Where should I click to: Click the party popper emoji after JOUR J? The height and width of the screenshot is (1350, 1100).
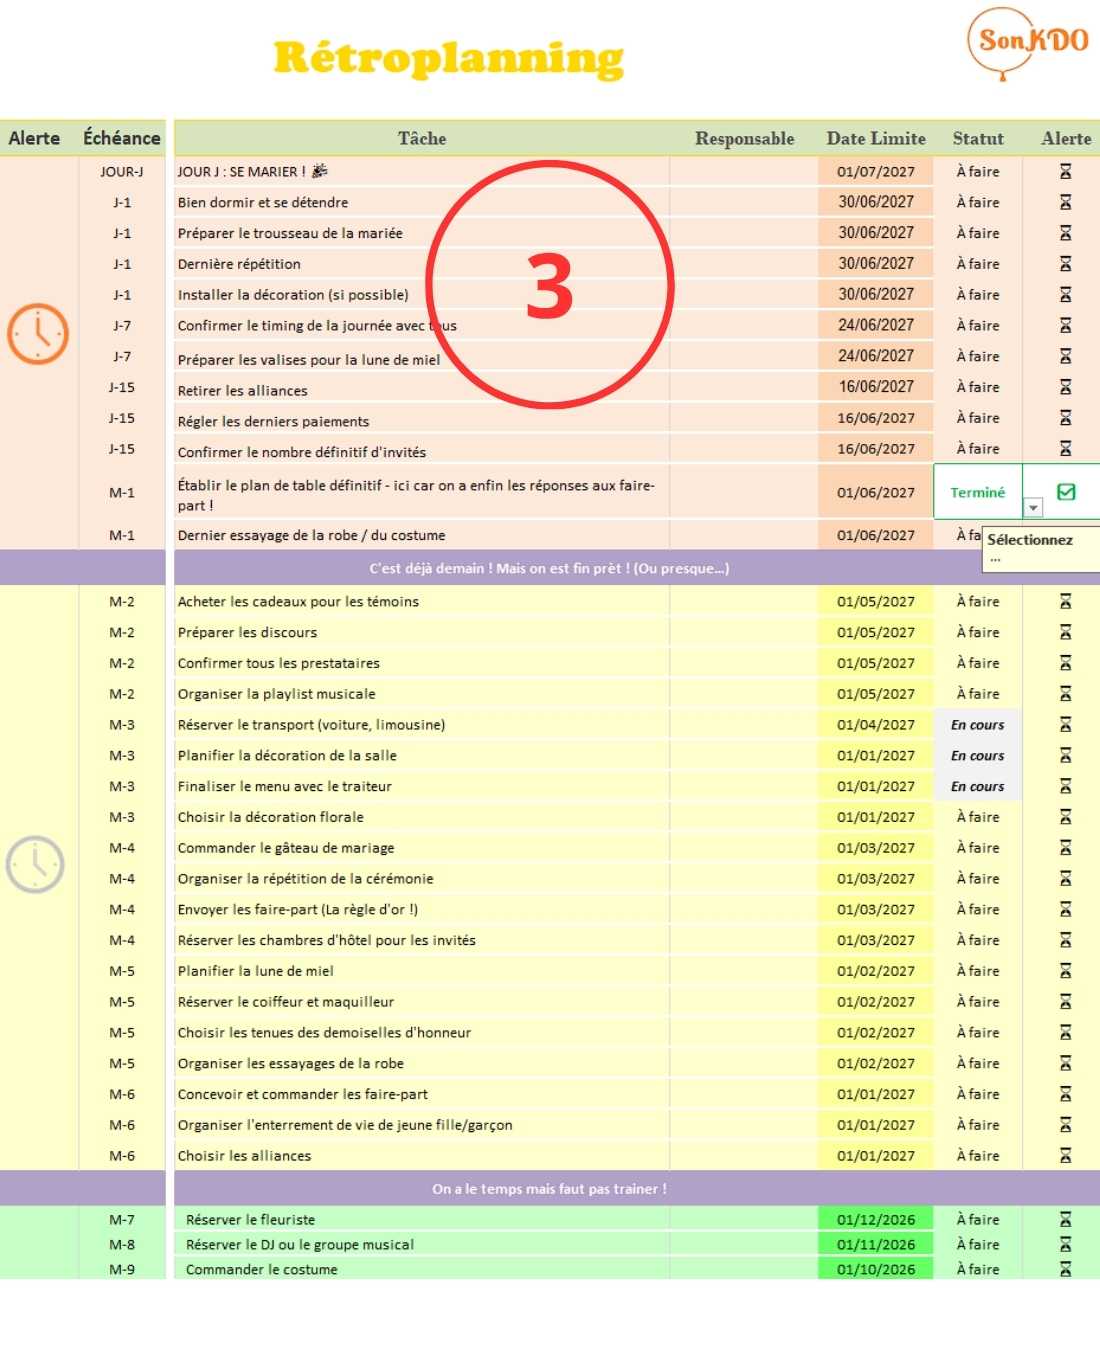point(320,171)
